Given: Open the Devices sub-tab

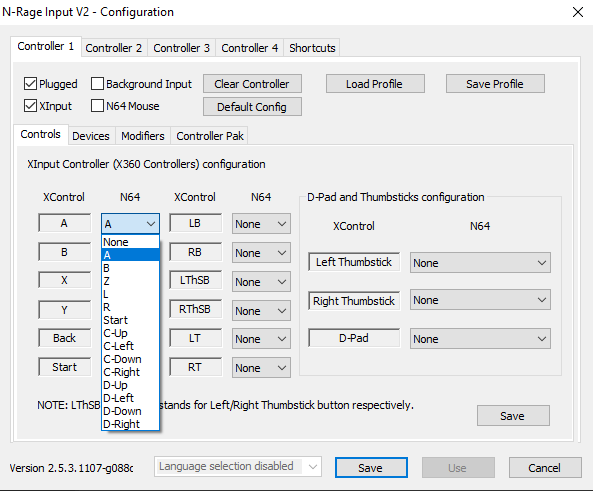Looking at the screenshot, I should 91,136.
